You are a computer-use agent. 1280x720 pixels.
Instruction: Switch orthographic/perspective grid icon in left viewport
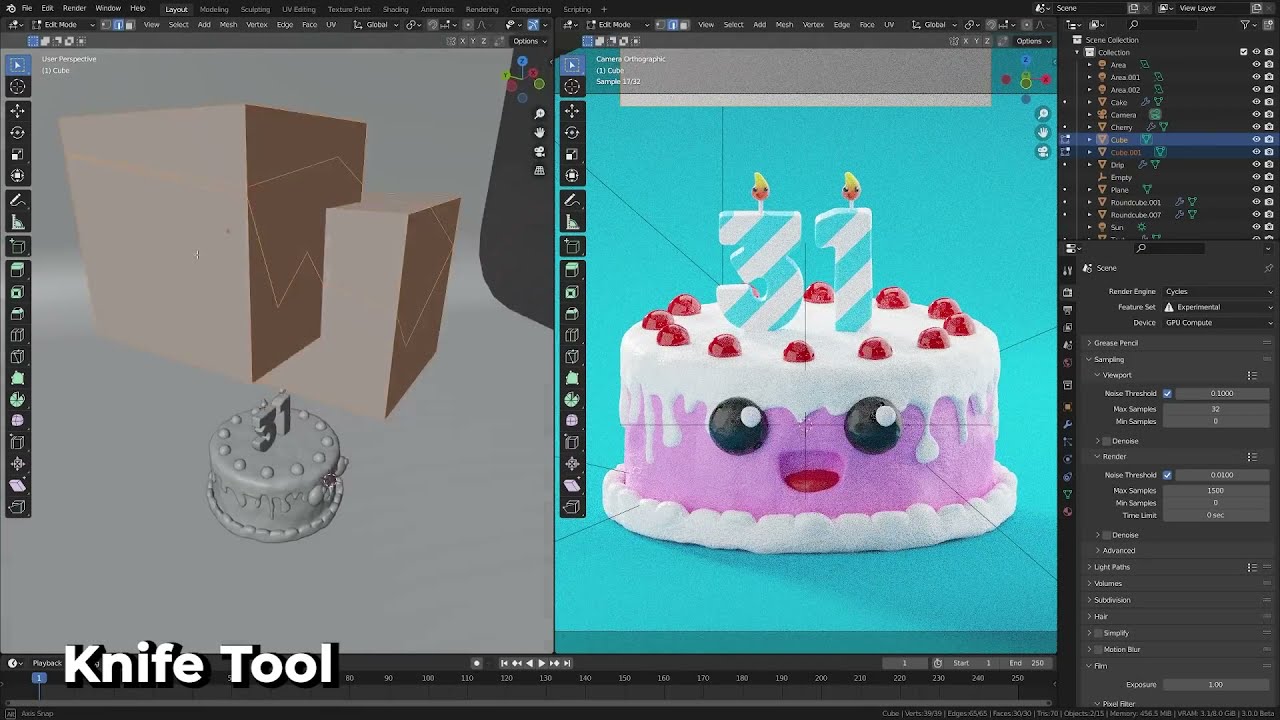(x=540, y=171)
